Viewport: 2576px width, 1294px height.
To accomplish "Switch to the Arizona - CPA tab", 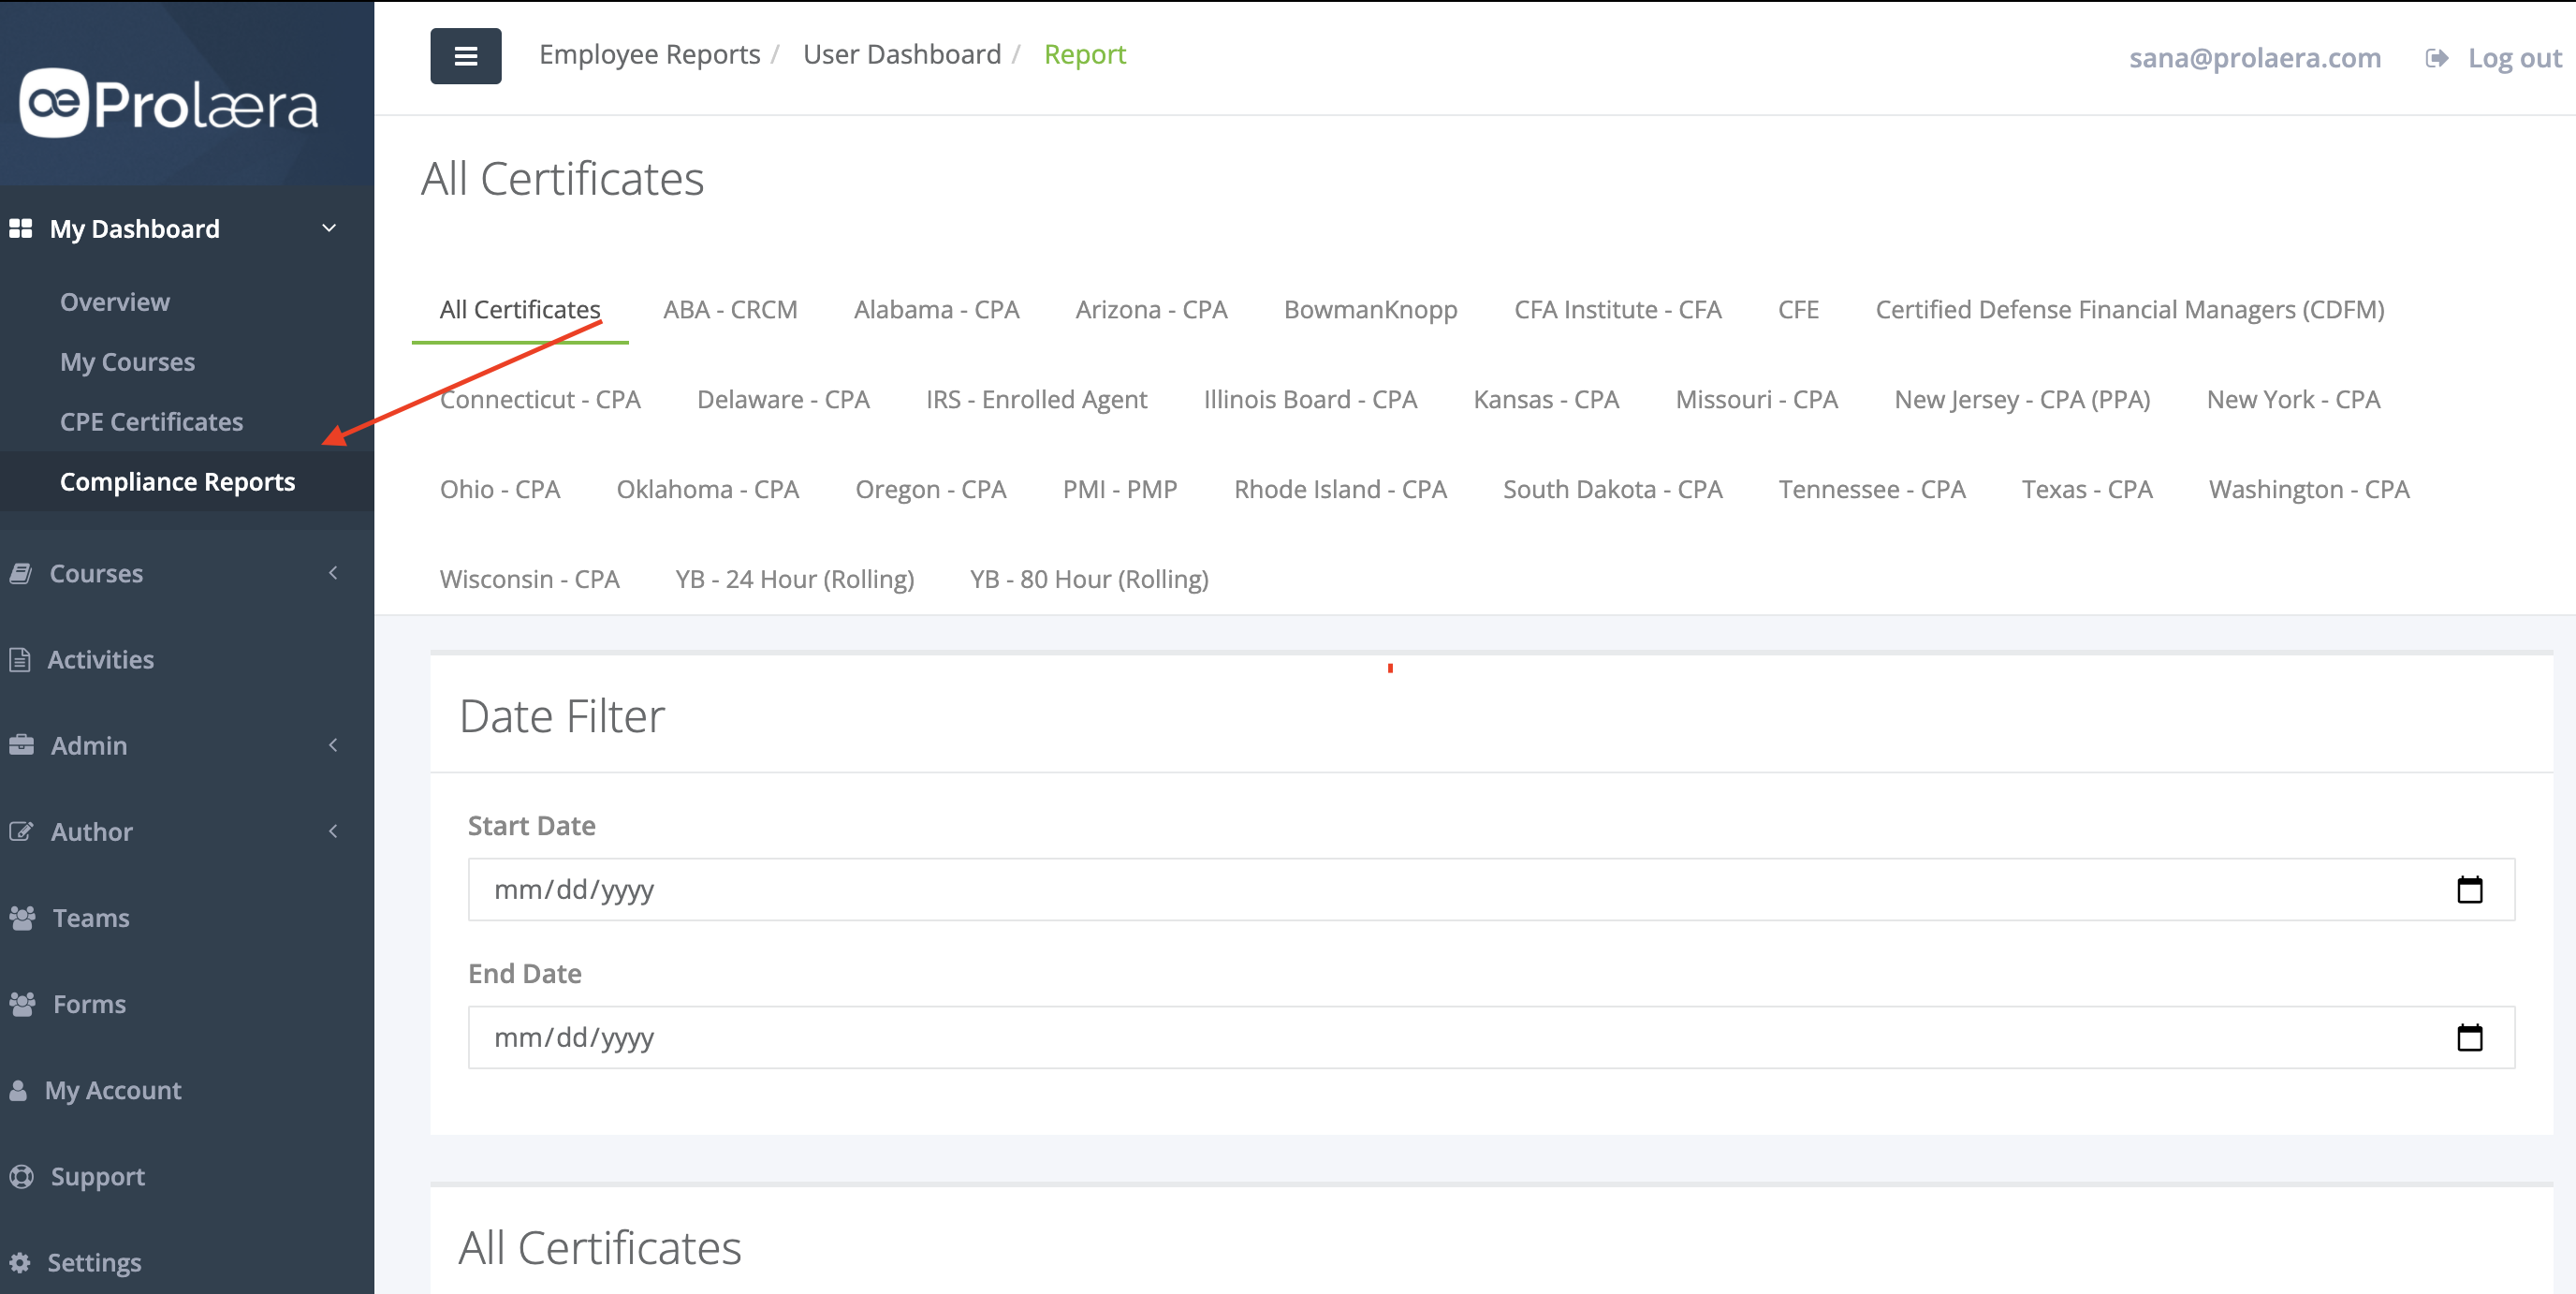I will [x=1151, y=309].
